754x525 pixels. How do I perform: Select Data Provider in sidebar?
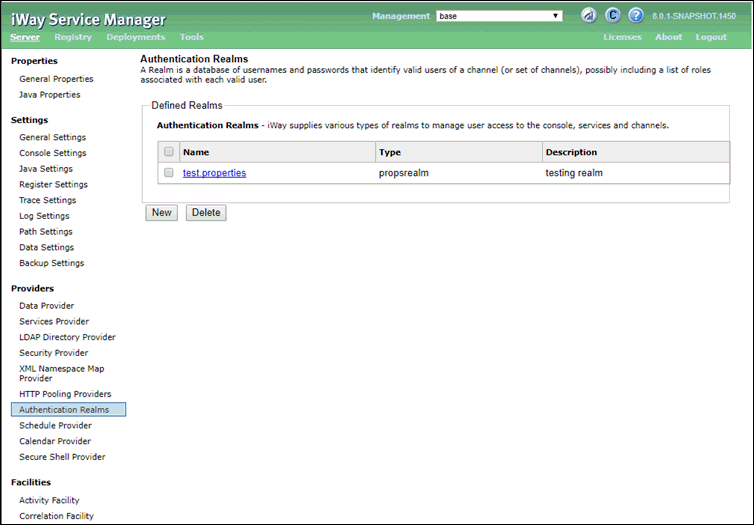(x=47, y=306)
